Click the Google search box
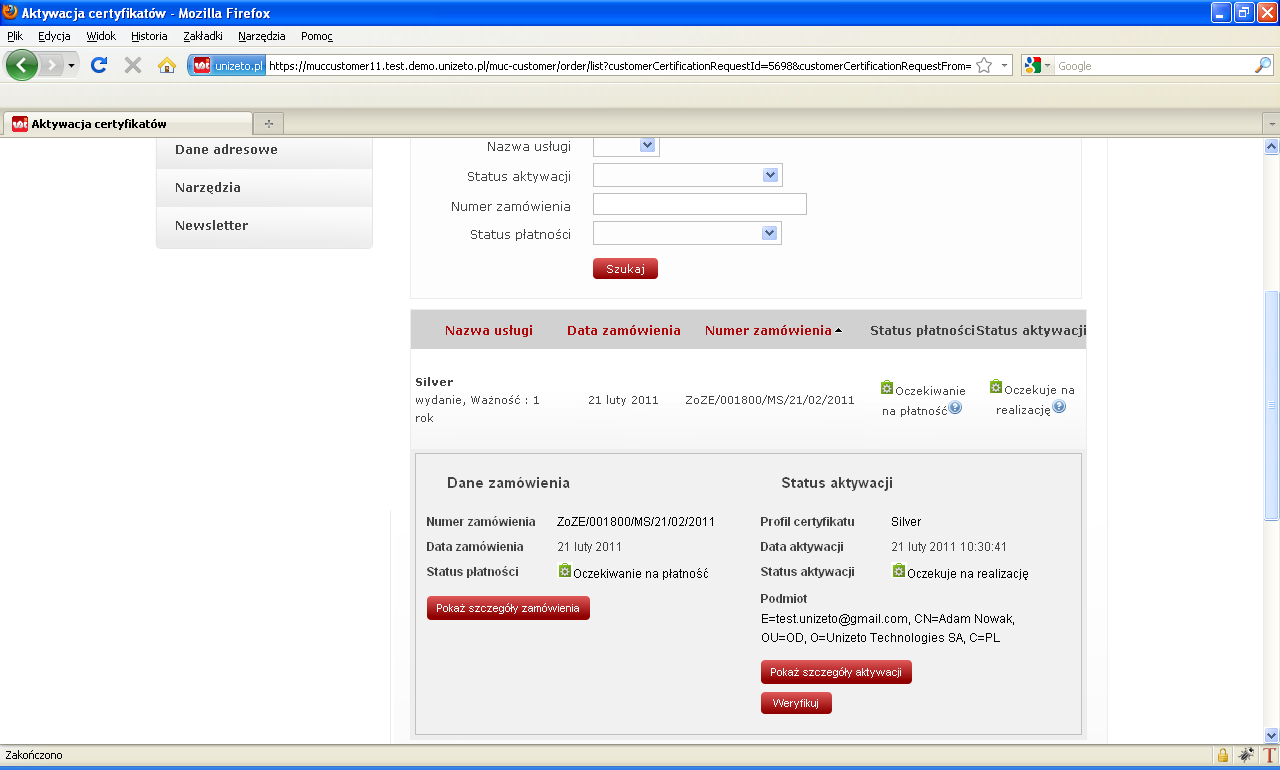The height and width of the screenshot is (770, 1280). 1154,66
